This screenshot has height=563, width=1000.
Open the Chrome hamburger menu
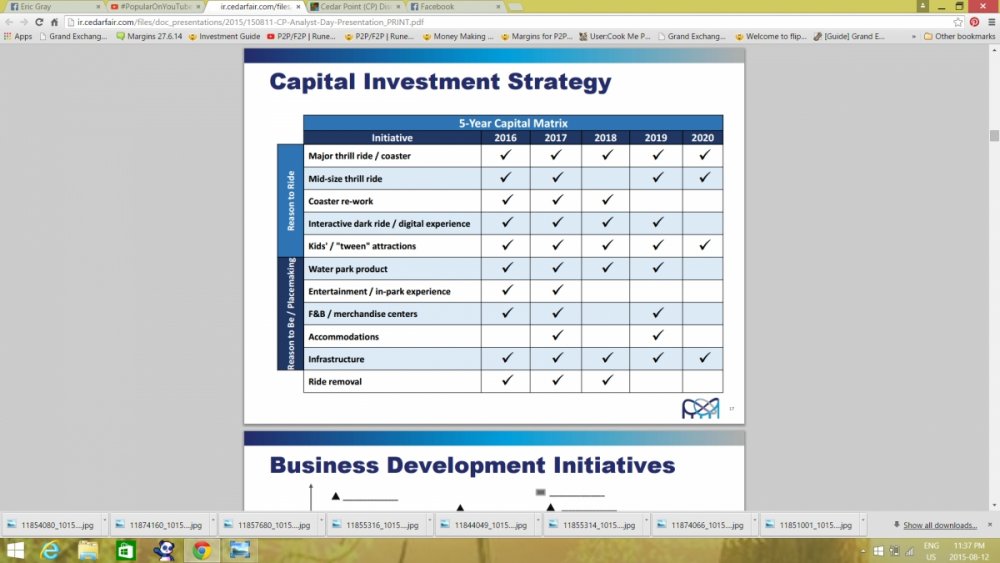coord(989,21)
